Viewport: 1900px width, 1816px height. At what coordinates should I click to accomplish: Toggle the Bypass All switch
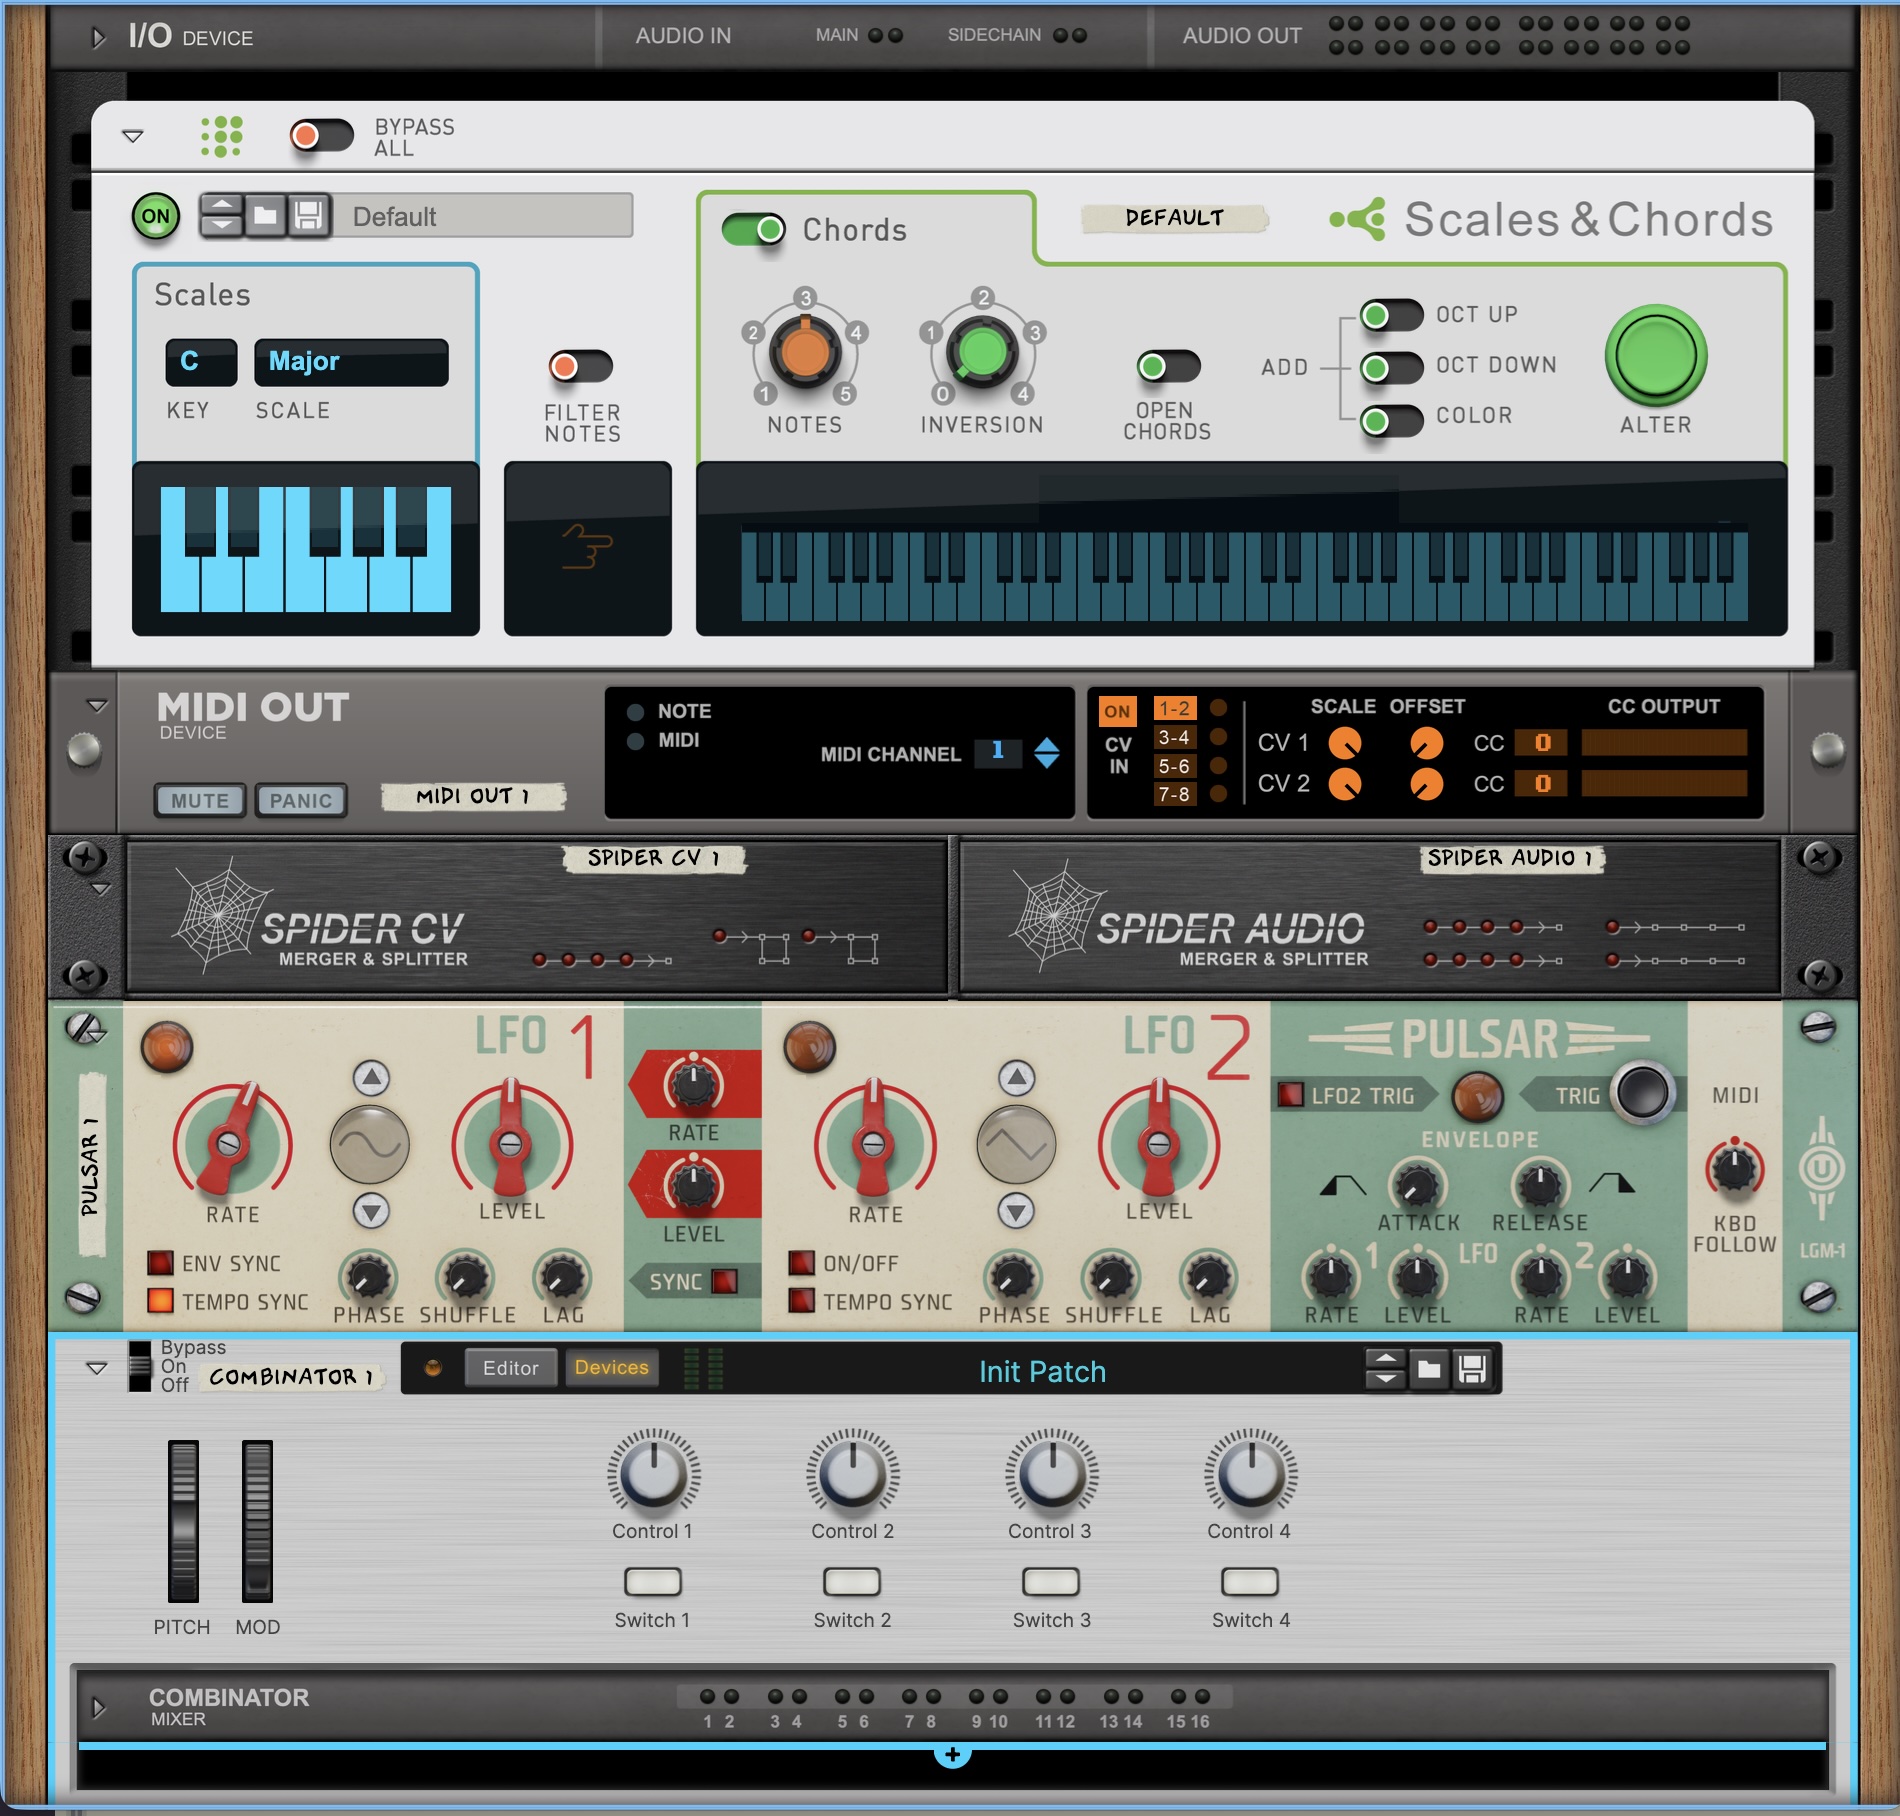coord(321,136)
